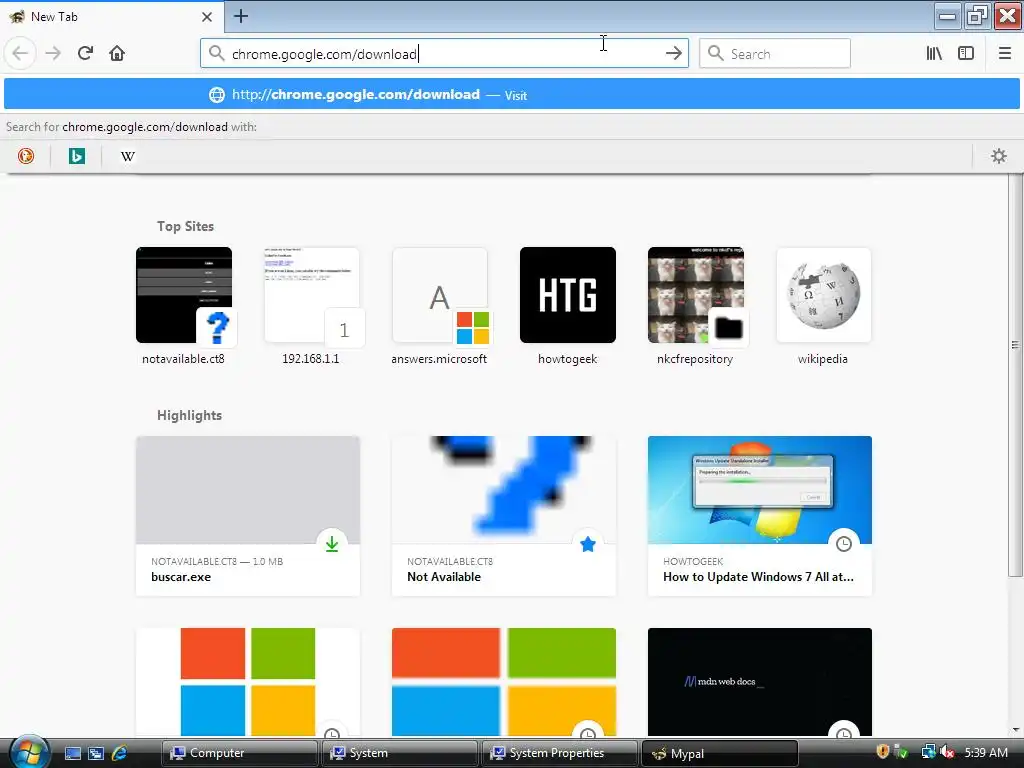Click the 5:39 AM clock

point(986,752)
